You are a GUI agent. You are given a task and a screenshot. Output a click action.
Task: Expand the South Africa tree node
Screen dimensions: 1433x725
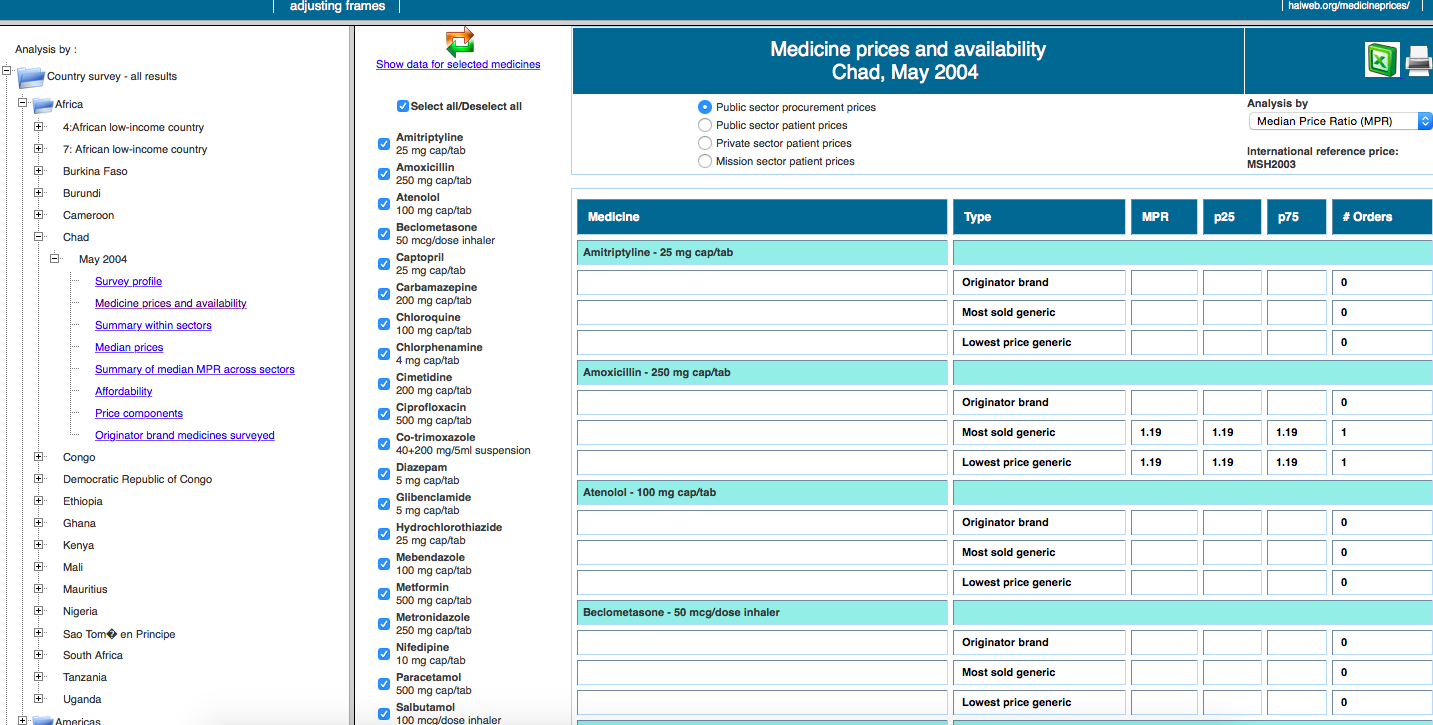39,655
